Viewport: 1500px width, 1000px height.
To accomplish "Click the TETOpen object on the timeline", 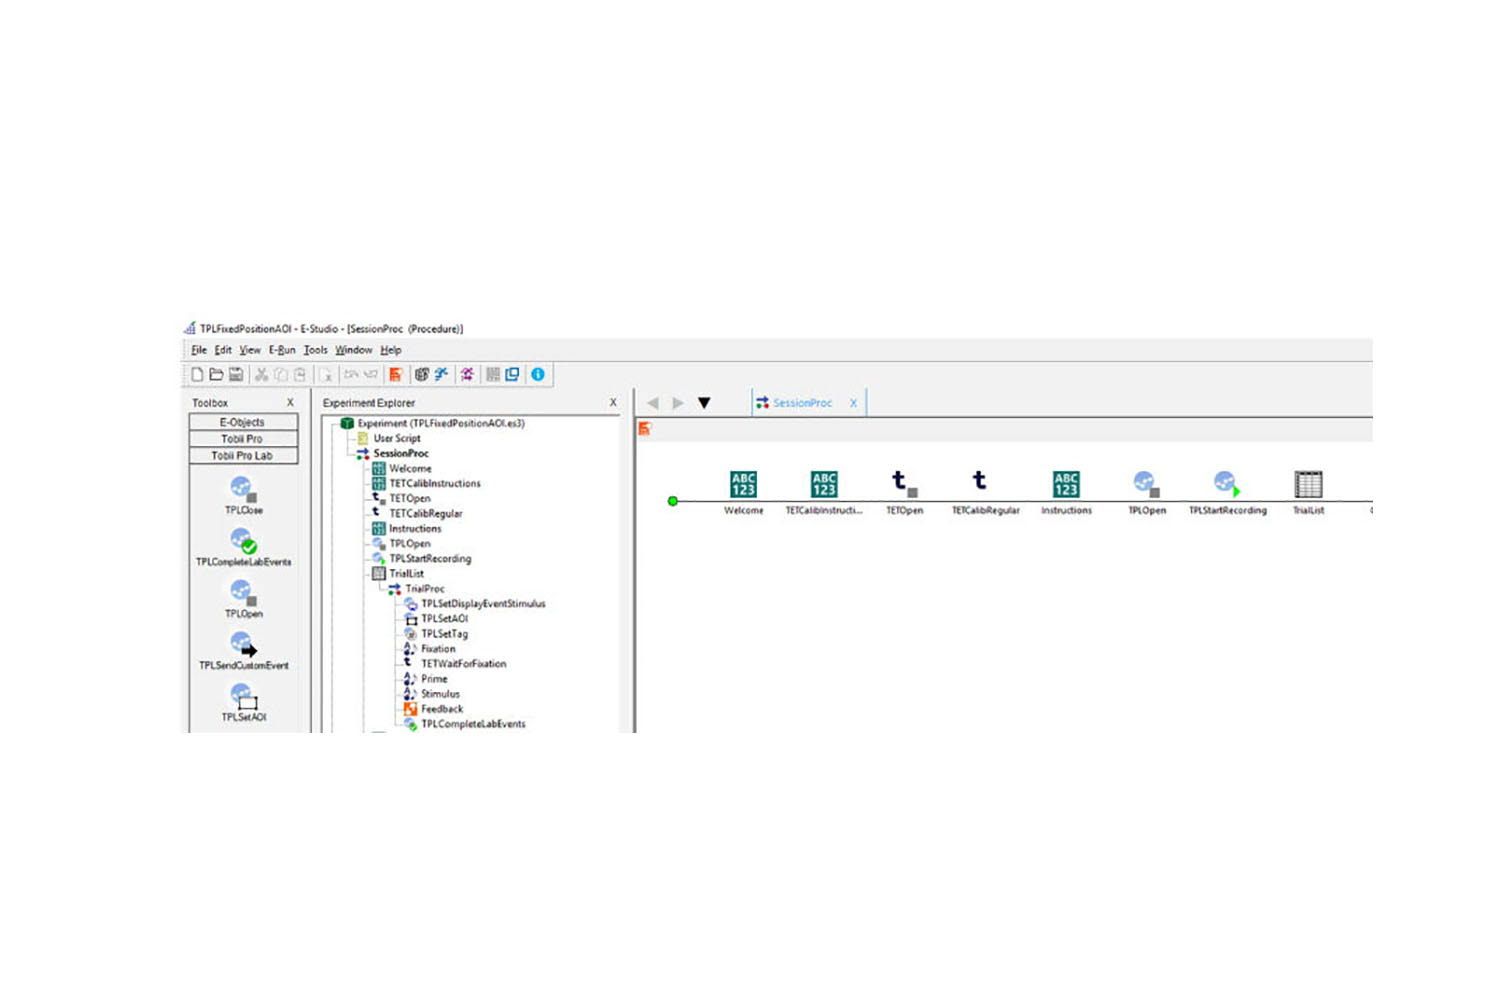I will pos(904,493).
